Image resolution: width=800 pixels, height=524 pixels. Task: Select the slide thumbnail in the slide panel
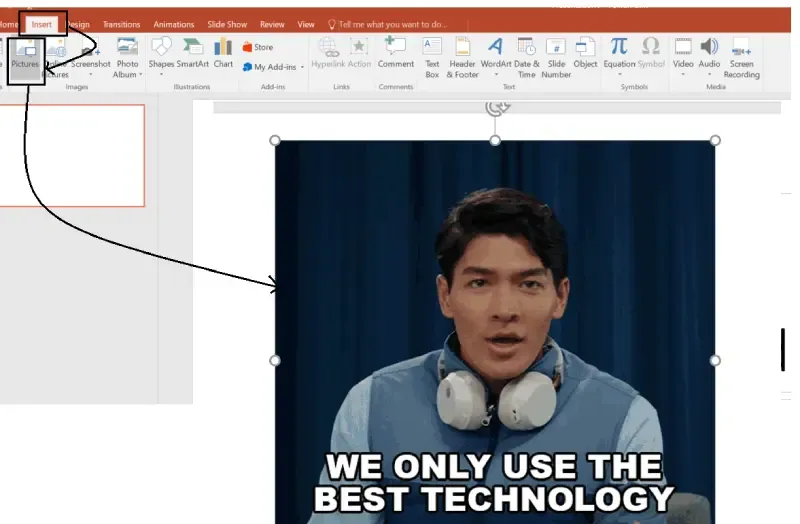[x=71, y=156]
